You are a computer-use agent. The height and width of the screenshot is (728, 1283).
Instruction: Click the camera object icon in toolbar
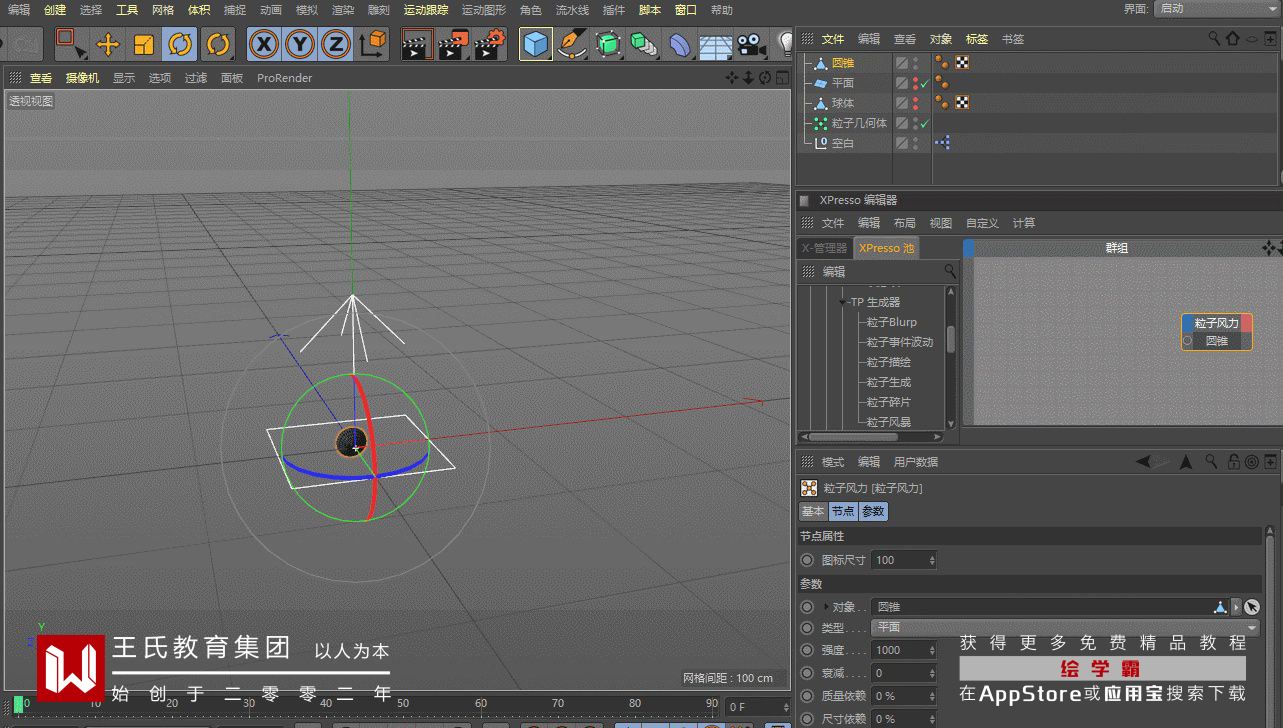click(750, 45)
